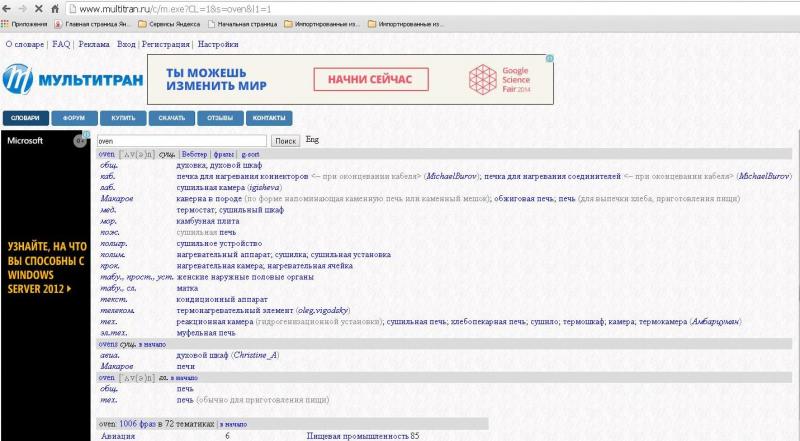Click the search field containing 'oven'
The image size is (800, 441).
click(181, 141)
